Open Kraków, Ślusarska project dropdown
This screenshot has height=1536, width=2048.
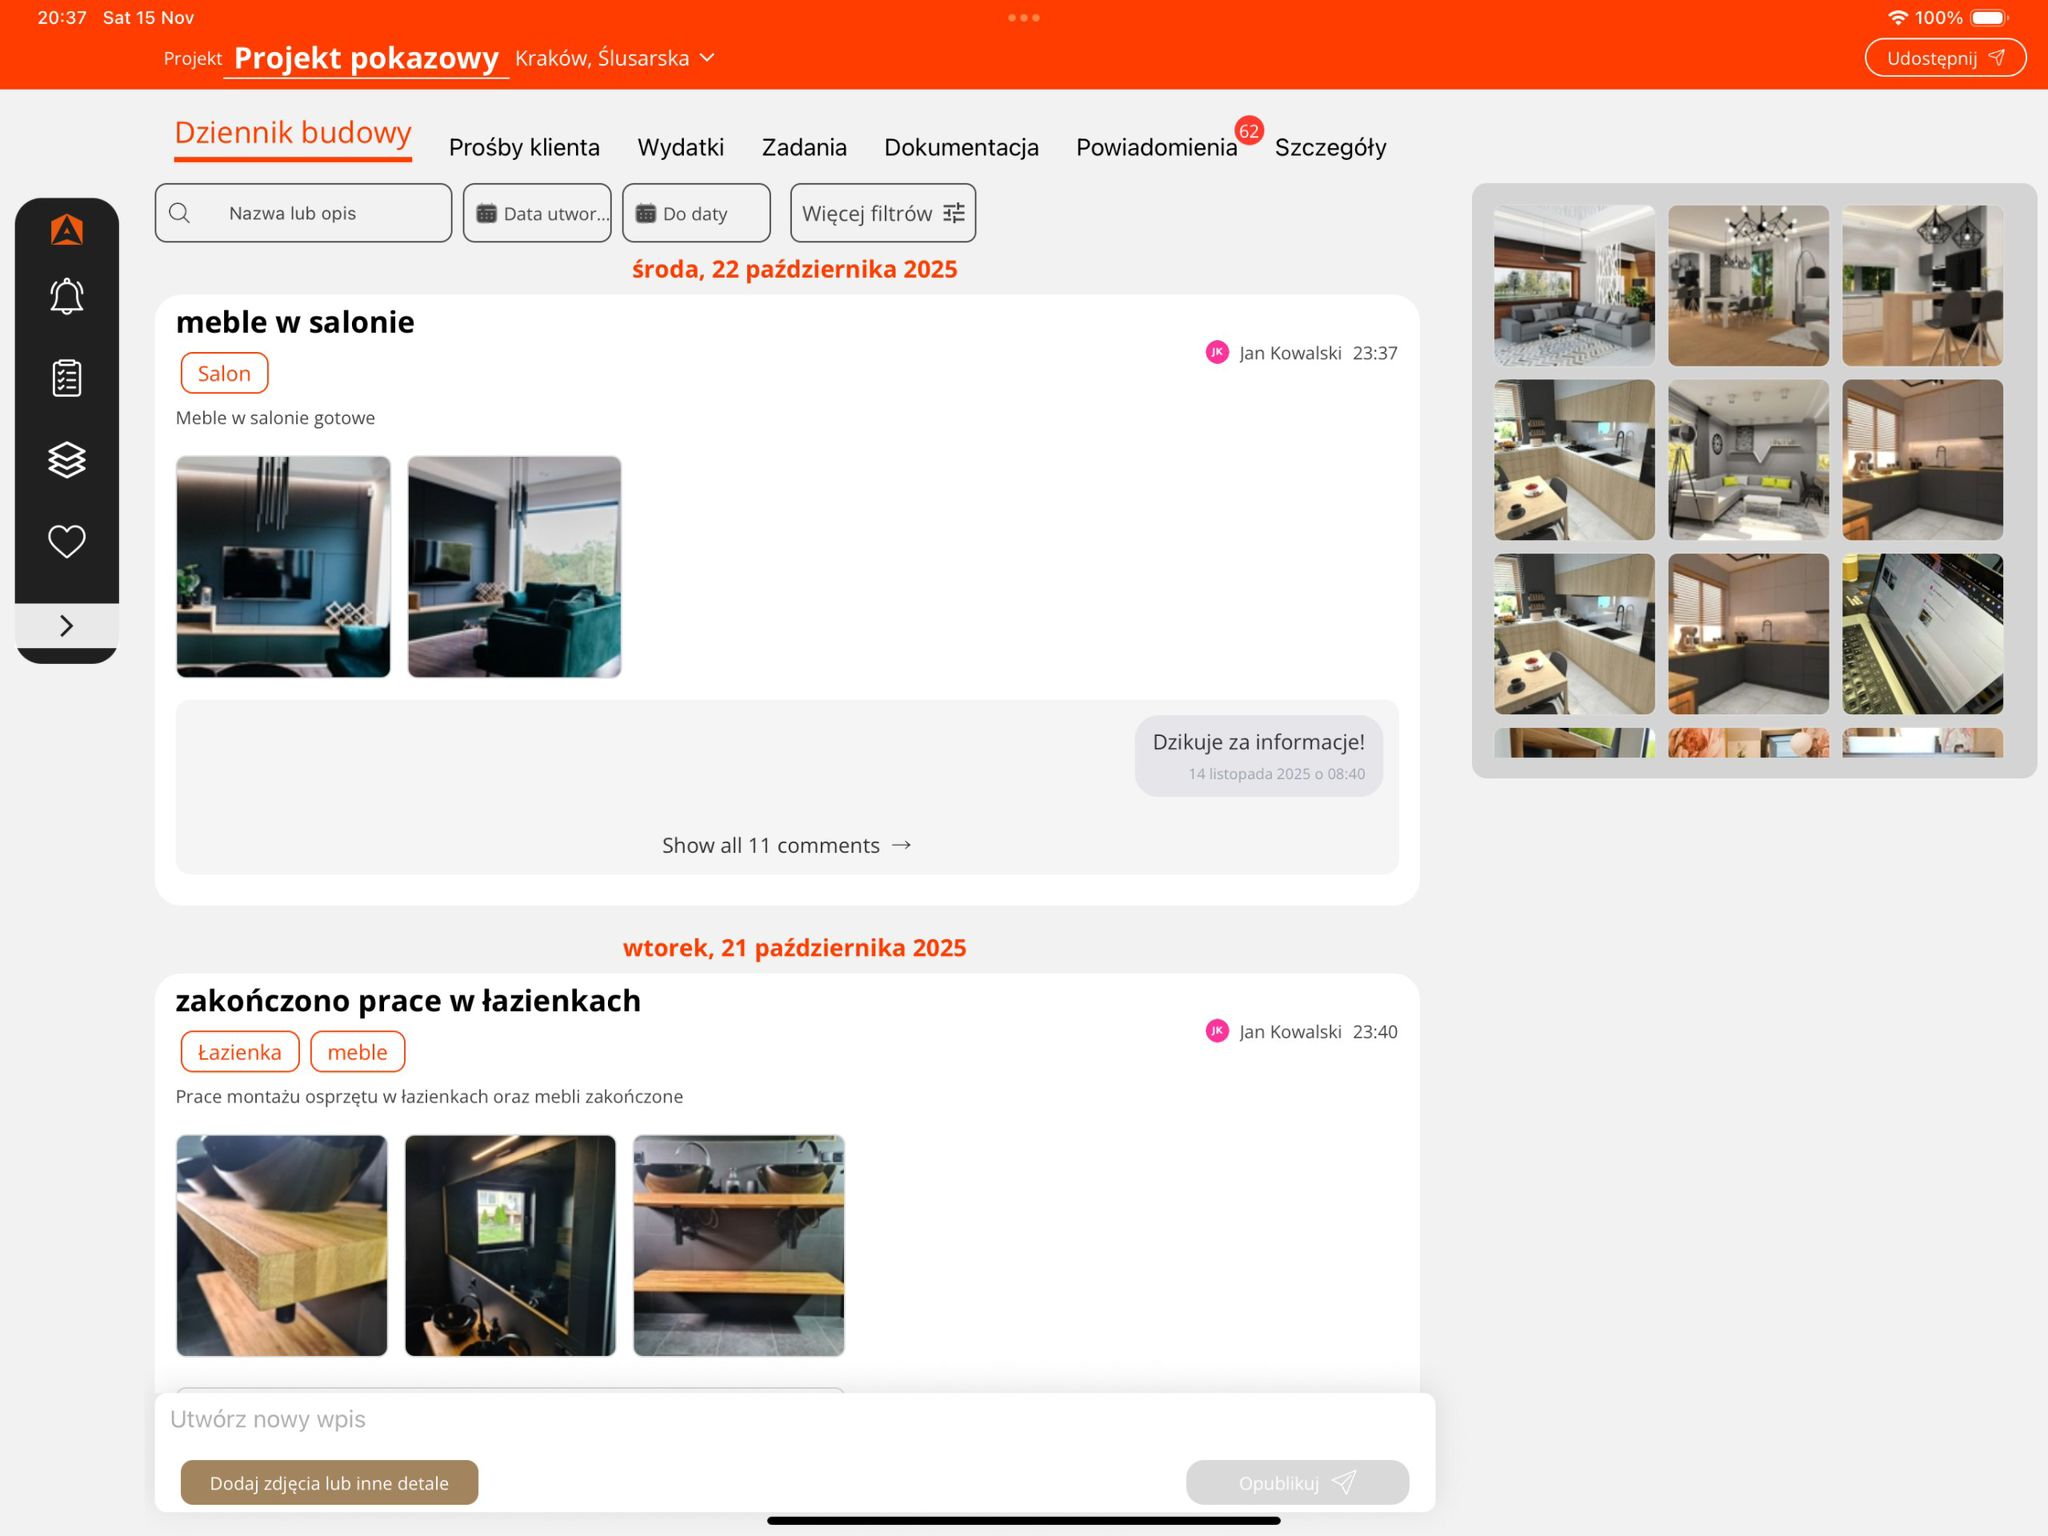(614, 58)
